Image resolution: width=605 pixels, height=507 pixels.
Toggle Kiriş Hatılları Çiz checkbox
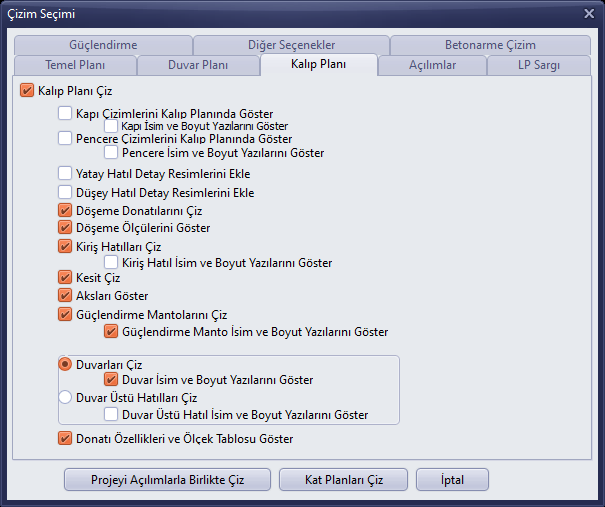(65, 246)
